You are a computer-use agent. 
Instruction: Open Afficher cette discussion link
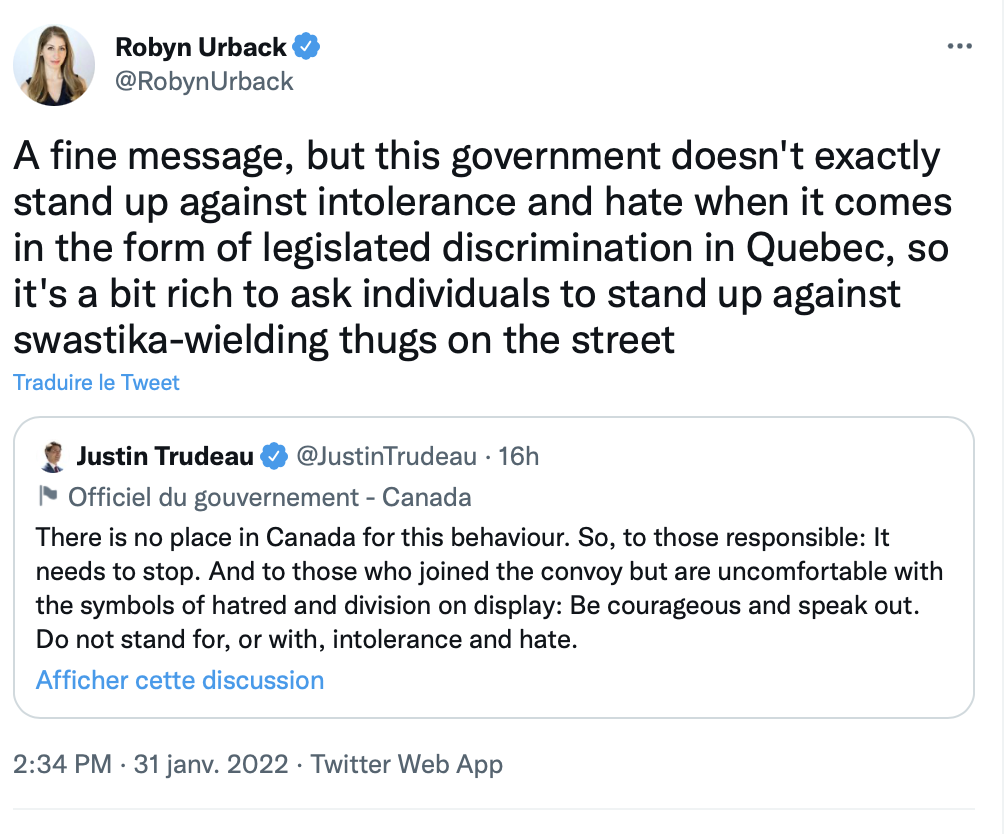click(180, 680)
